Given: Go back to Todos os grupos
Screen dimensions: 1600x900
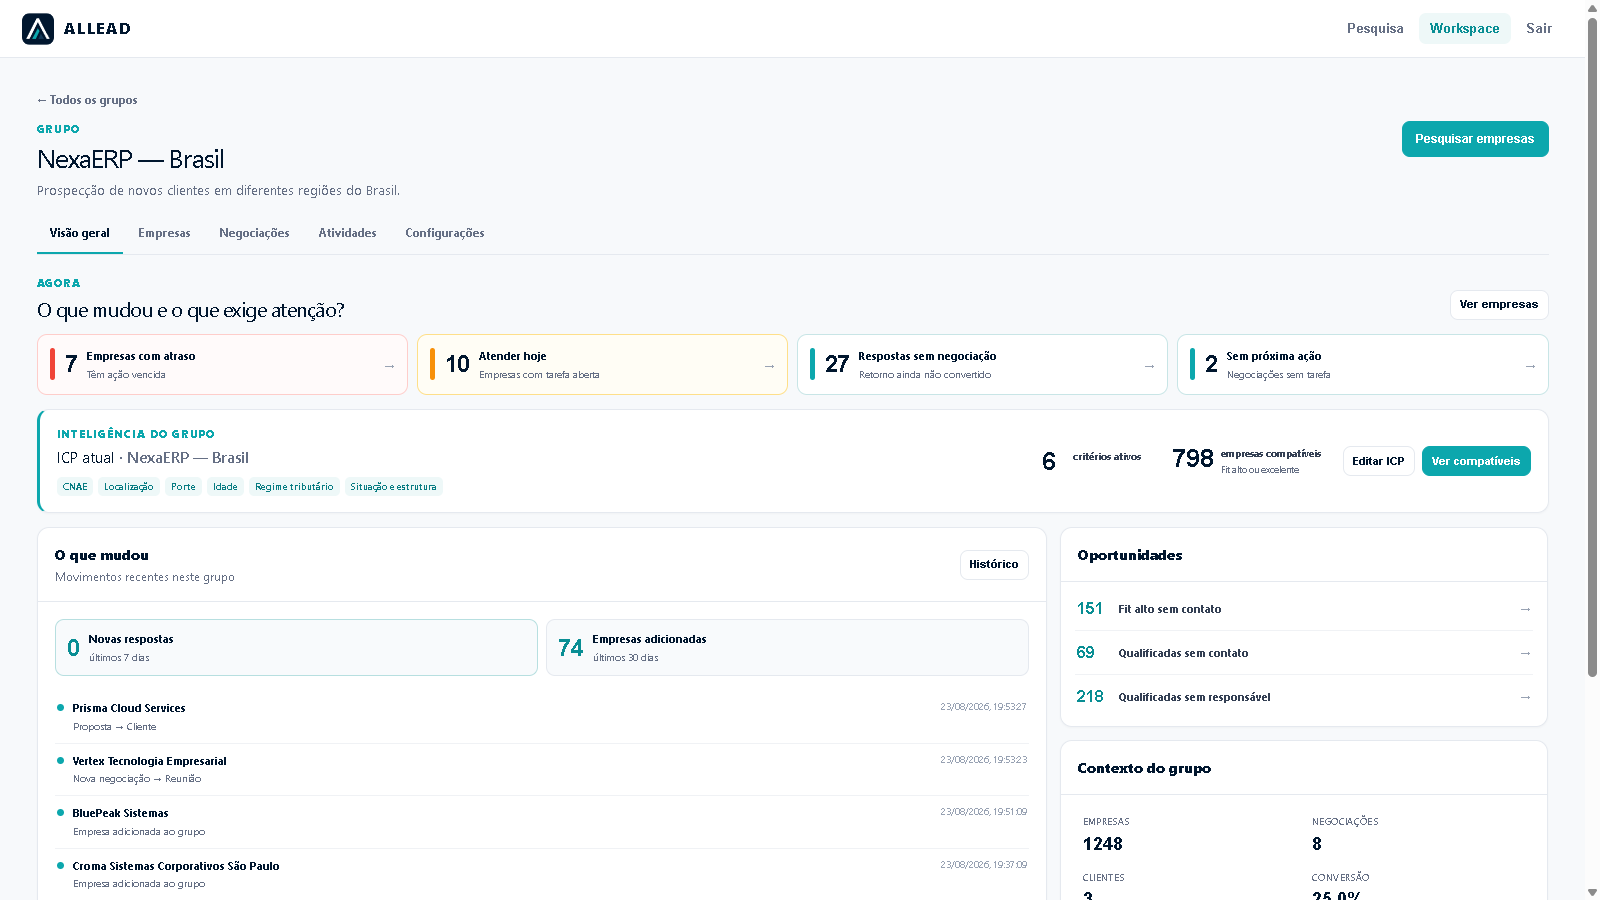Looking at the screenshot, I should click(87, 100).
